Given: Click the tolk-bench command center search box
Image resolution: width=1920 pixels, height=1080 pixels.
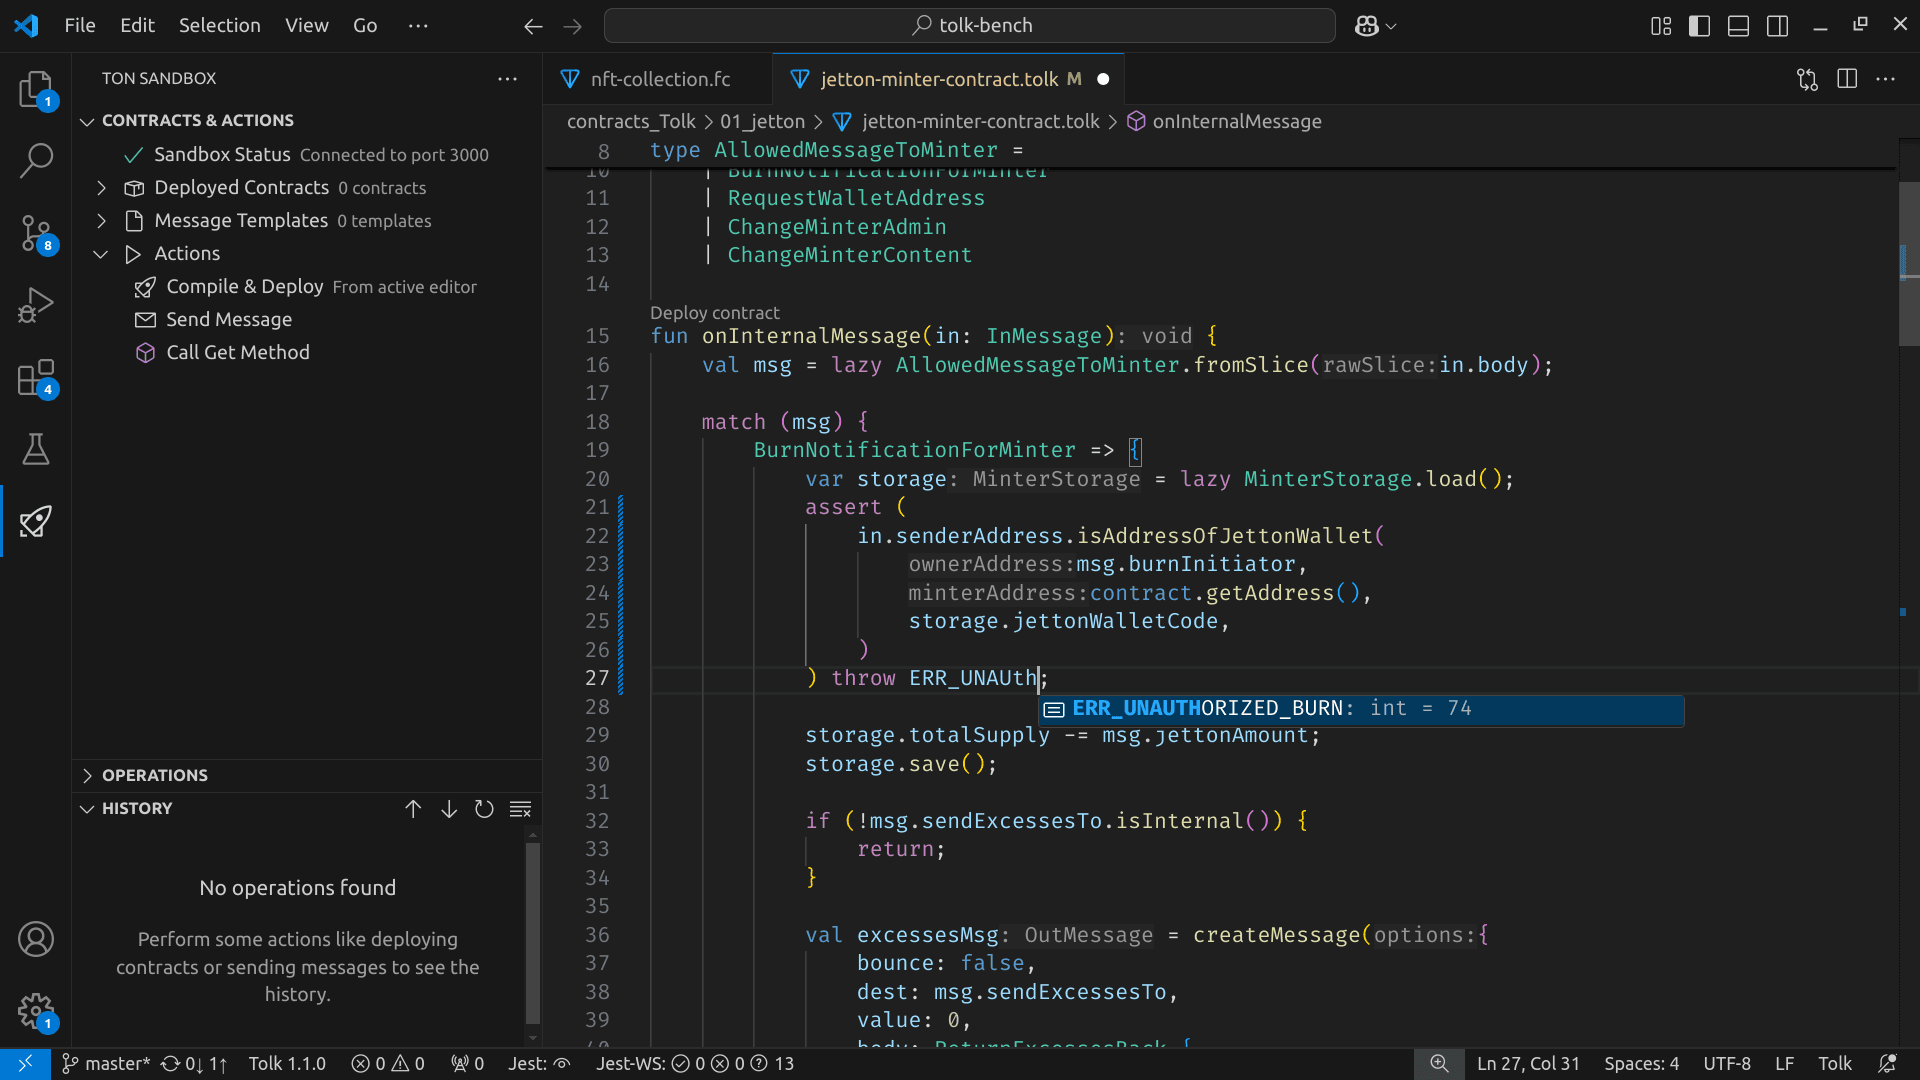Looking at the screenshot, I should tap(970, 26).
